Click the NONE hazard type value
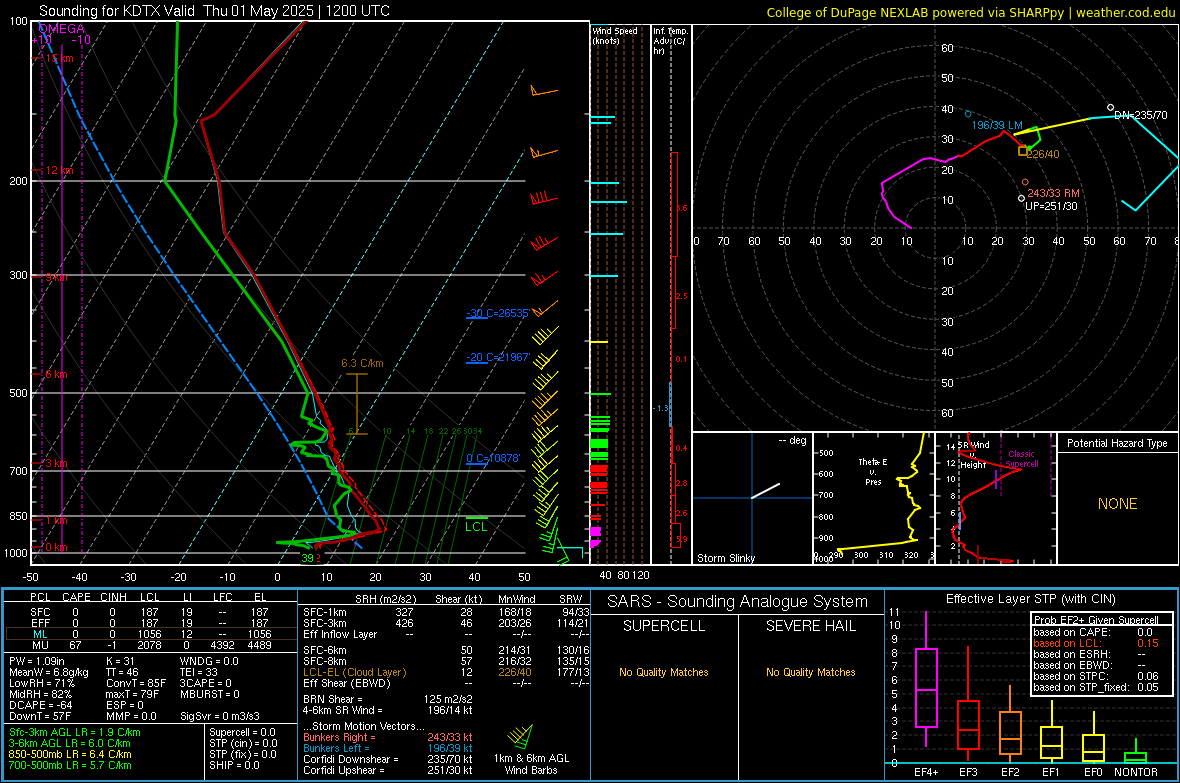 coord(1118,504)
